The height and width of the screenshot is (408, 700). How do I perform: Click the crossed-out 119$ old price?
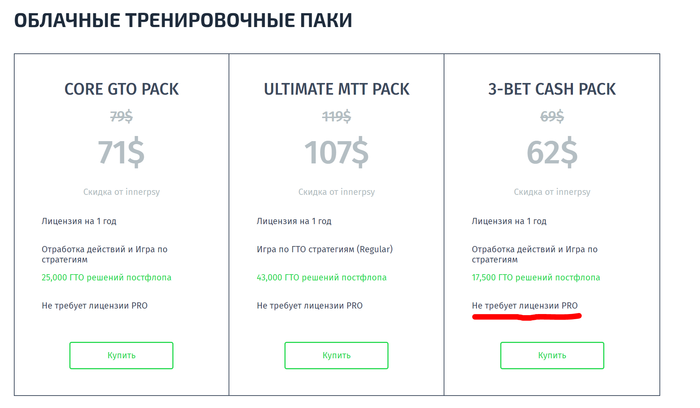click(x=336, y=116)
